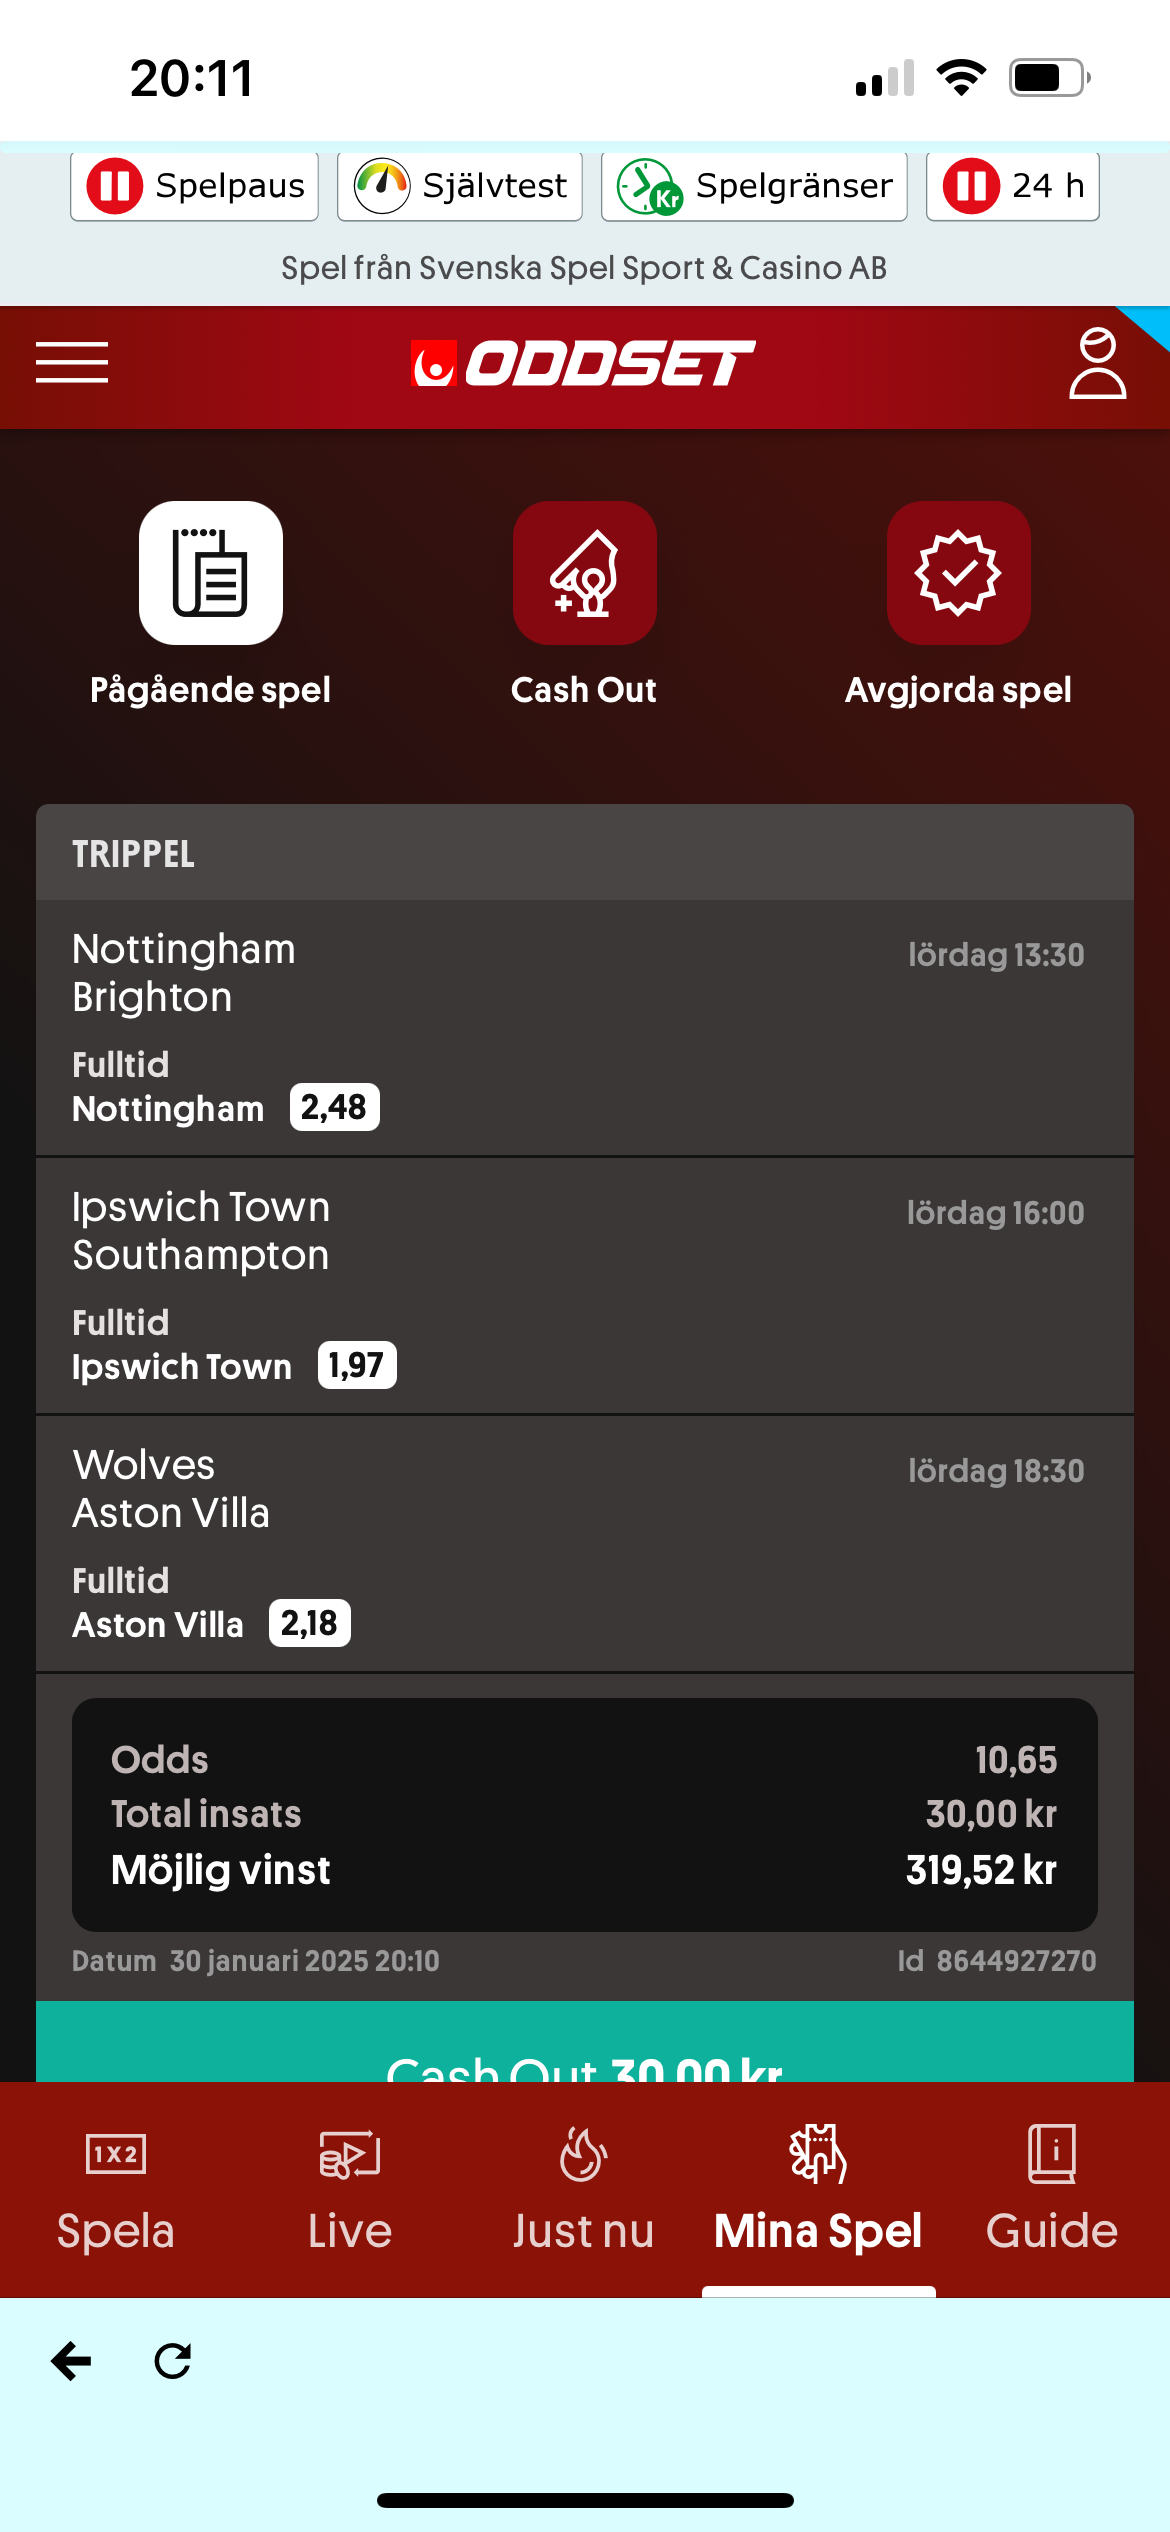Select the Mina Spel tab
Viewport: 1170px width, 2532px height.
[818, 2190]
